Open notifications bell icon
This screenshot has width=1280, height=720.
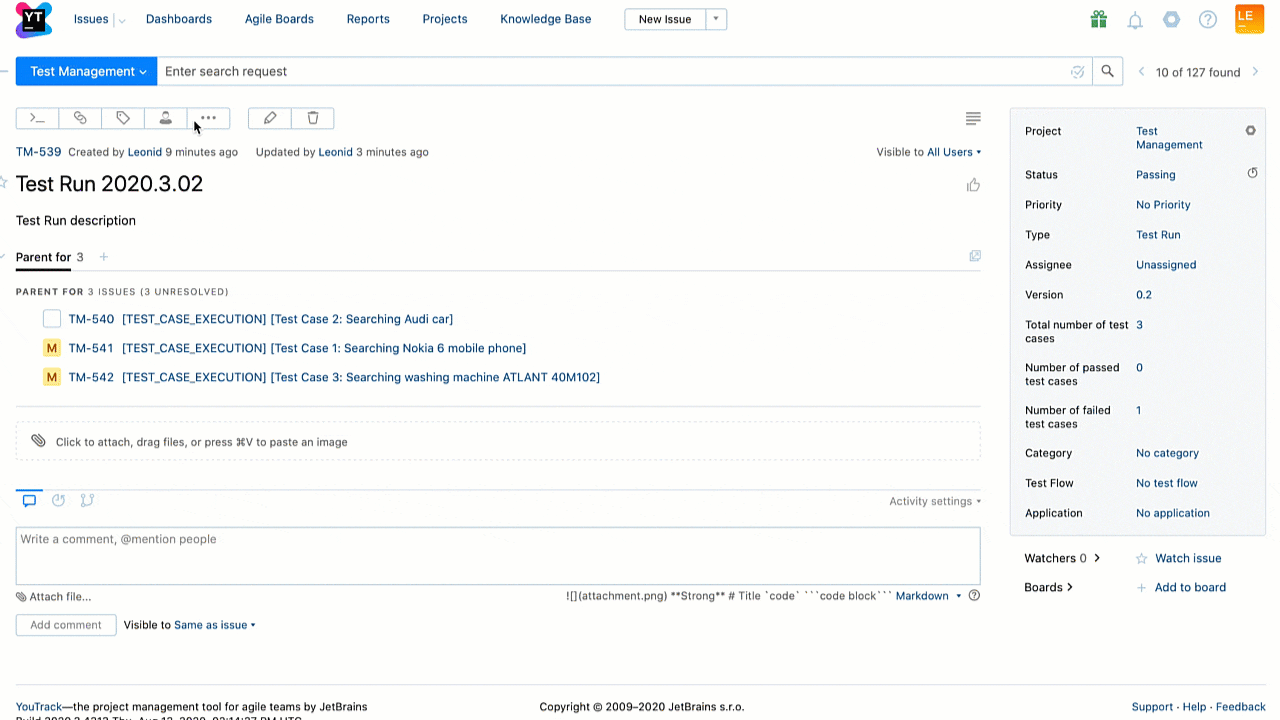[x=1135, y=20]
